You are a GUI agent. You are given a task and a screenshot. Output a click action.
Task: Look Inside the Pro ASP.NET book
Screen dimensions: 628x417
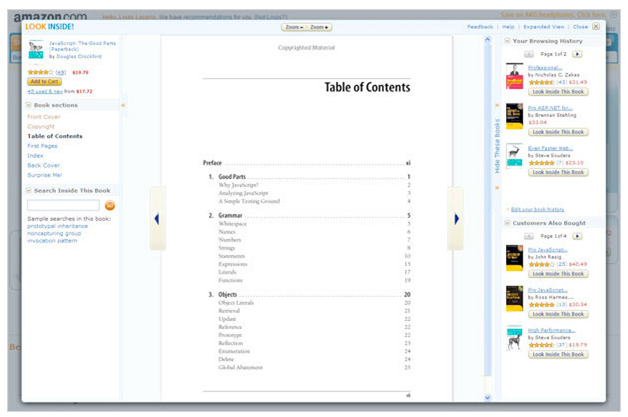[x=558, y=132]
